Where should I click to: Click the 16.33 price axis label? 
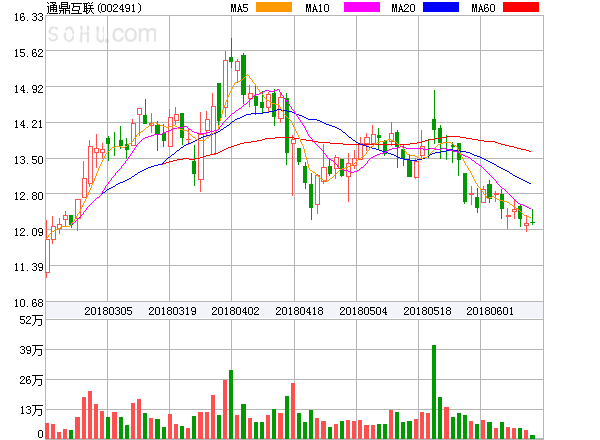pyautogui.click(x=29, y=17)
